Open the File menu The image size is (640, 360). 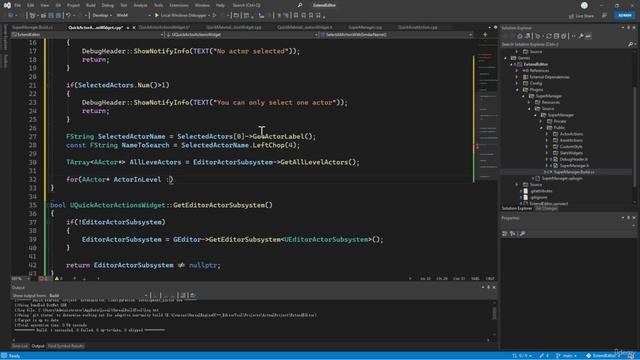[x=18, y=5]
